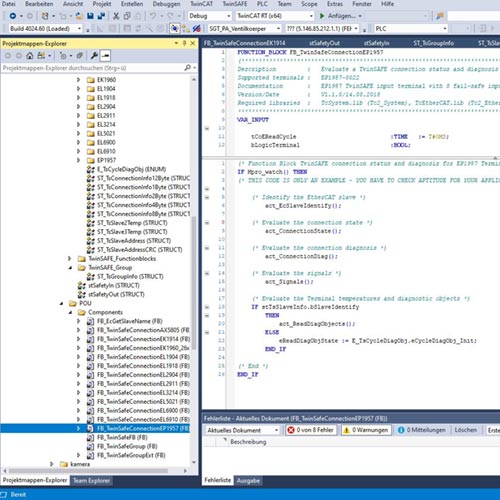
Task: Click the save (single disk) icon
Action: pyautogui.click(x=90, y=16)
